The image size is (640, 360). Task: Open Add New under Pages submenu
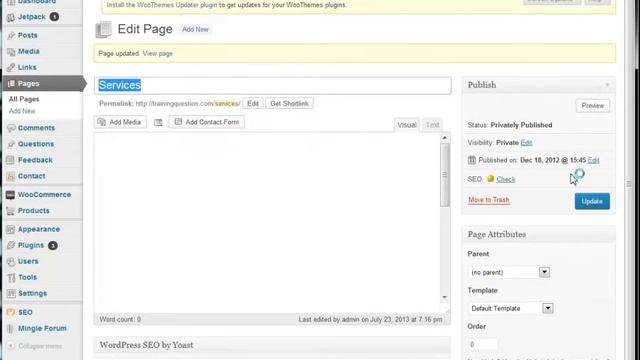pyautogui.click(x=22, y=111)
